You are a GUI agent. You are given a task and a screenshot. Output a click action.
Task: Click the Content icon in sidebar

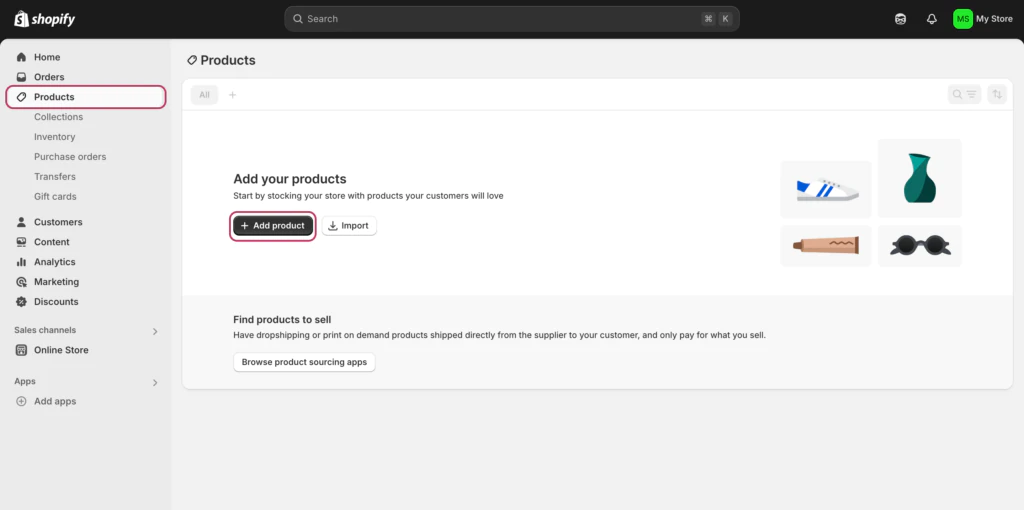click(x=22, y=242)
